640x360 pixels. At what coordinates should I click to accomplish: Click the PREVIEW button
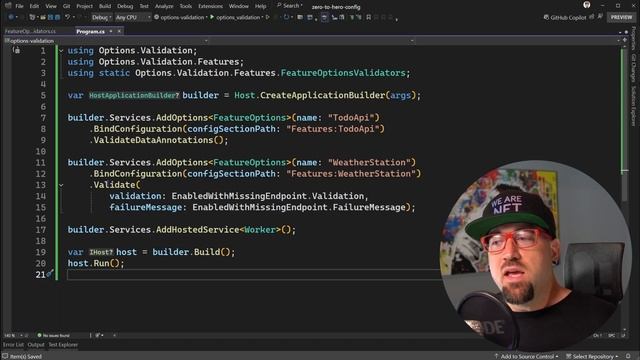[621, 18]
